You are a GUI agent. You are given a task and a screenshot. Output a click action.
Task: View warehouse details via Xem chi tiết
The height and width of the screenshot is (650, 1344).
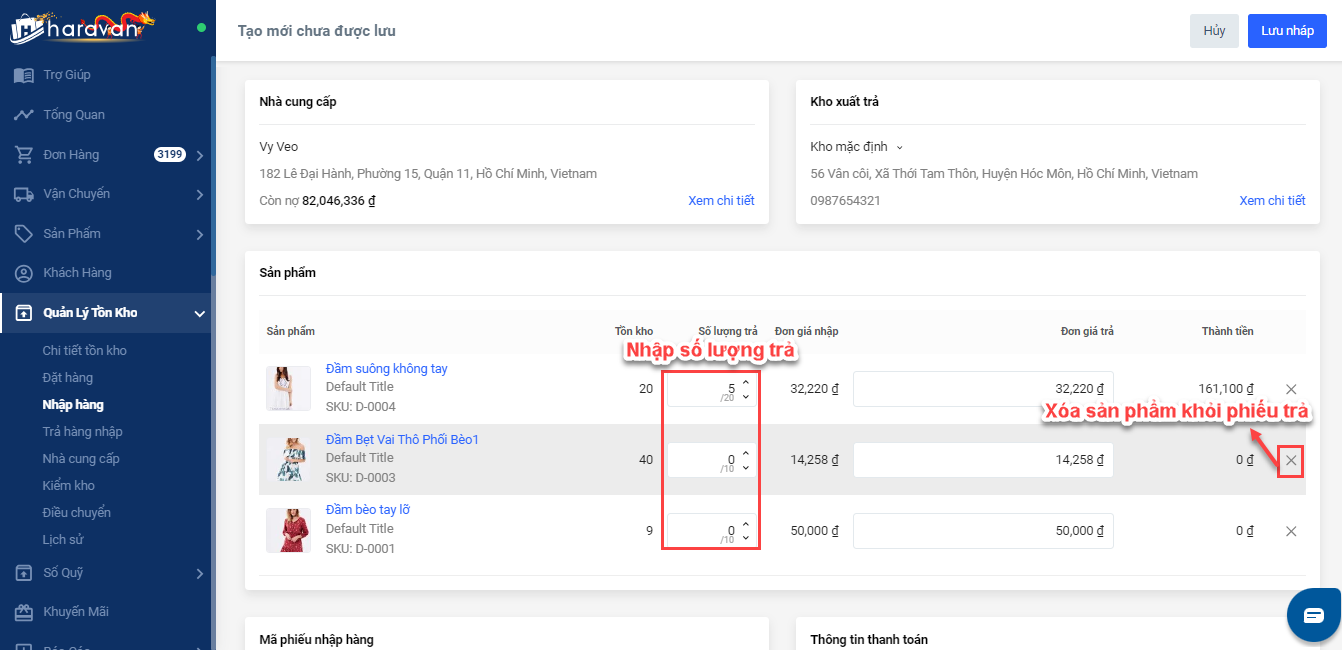click(x=1272, y=201)
